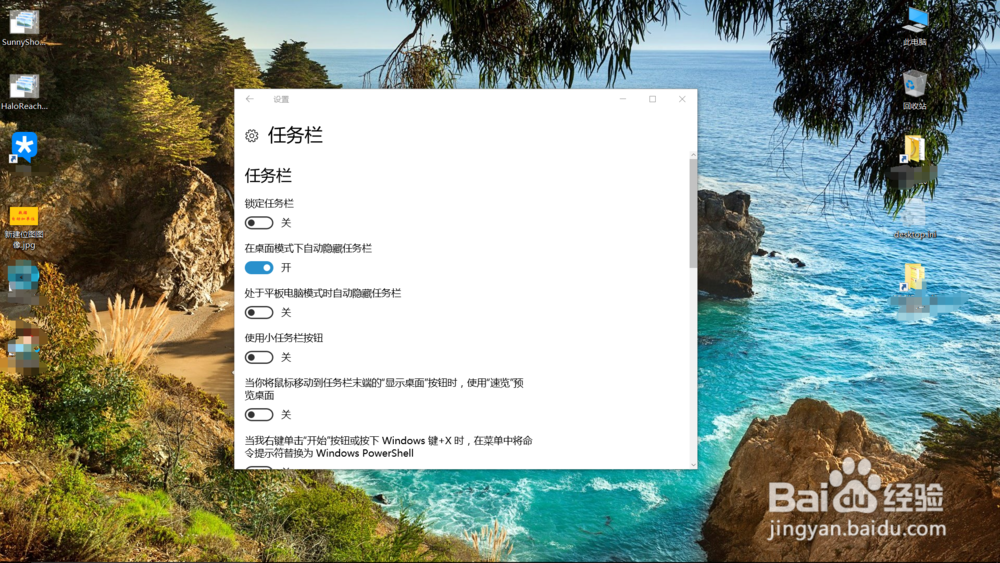Select the 此电脑 desktop icon
The width and height of the screenshot is (1000, 563).
tap(915, 27)
